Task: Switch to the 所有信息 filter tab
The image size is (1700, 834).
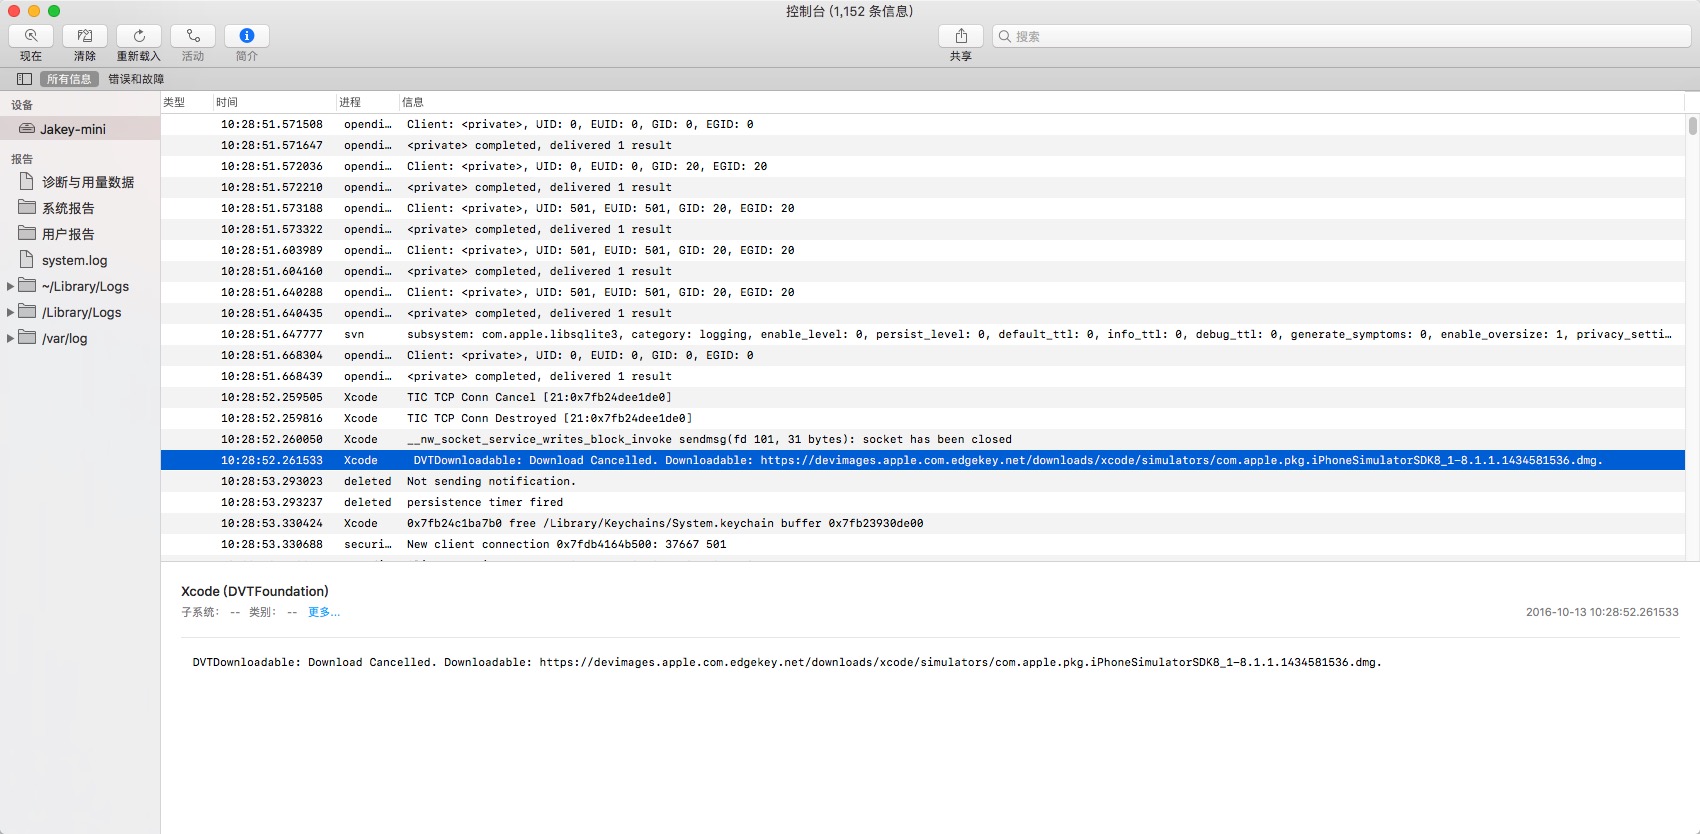Action: tap(69, 79)
